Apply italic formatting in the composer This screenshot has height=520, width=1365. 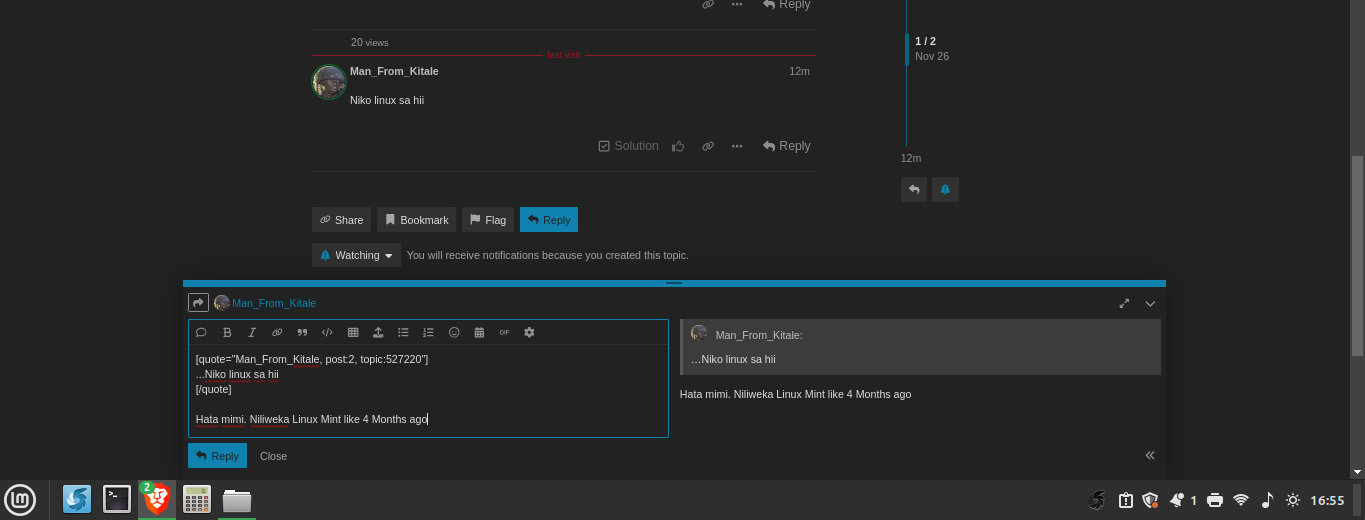[252, 332]
